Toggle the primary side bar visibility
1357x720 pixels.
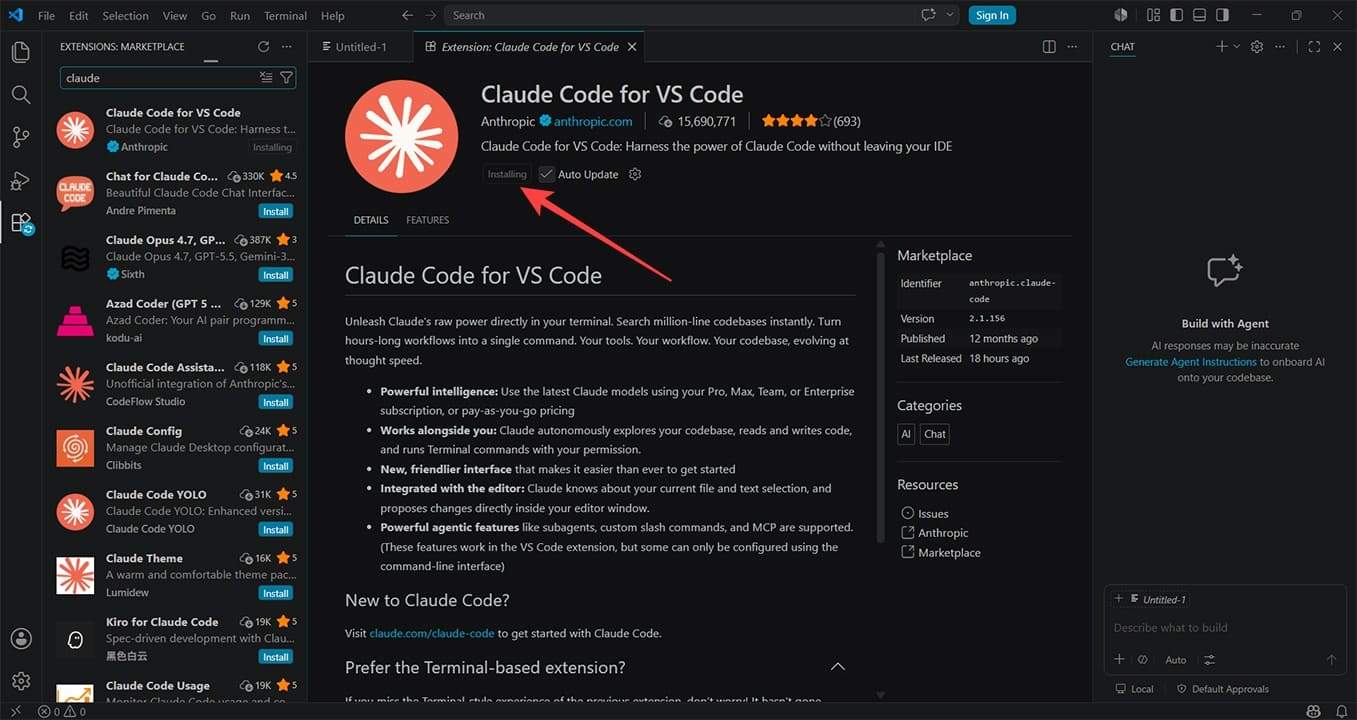[x=1176, y=15]
